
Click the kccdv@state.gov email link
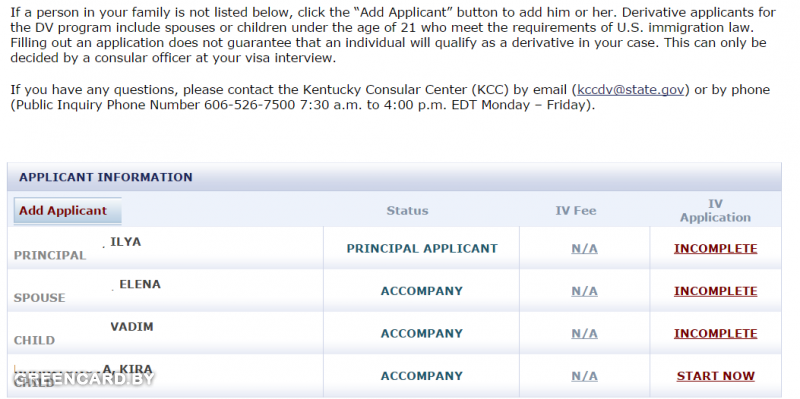click(x=631, y=90)
